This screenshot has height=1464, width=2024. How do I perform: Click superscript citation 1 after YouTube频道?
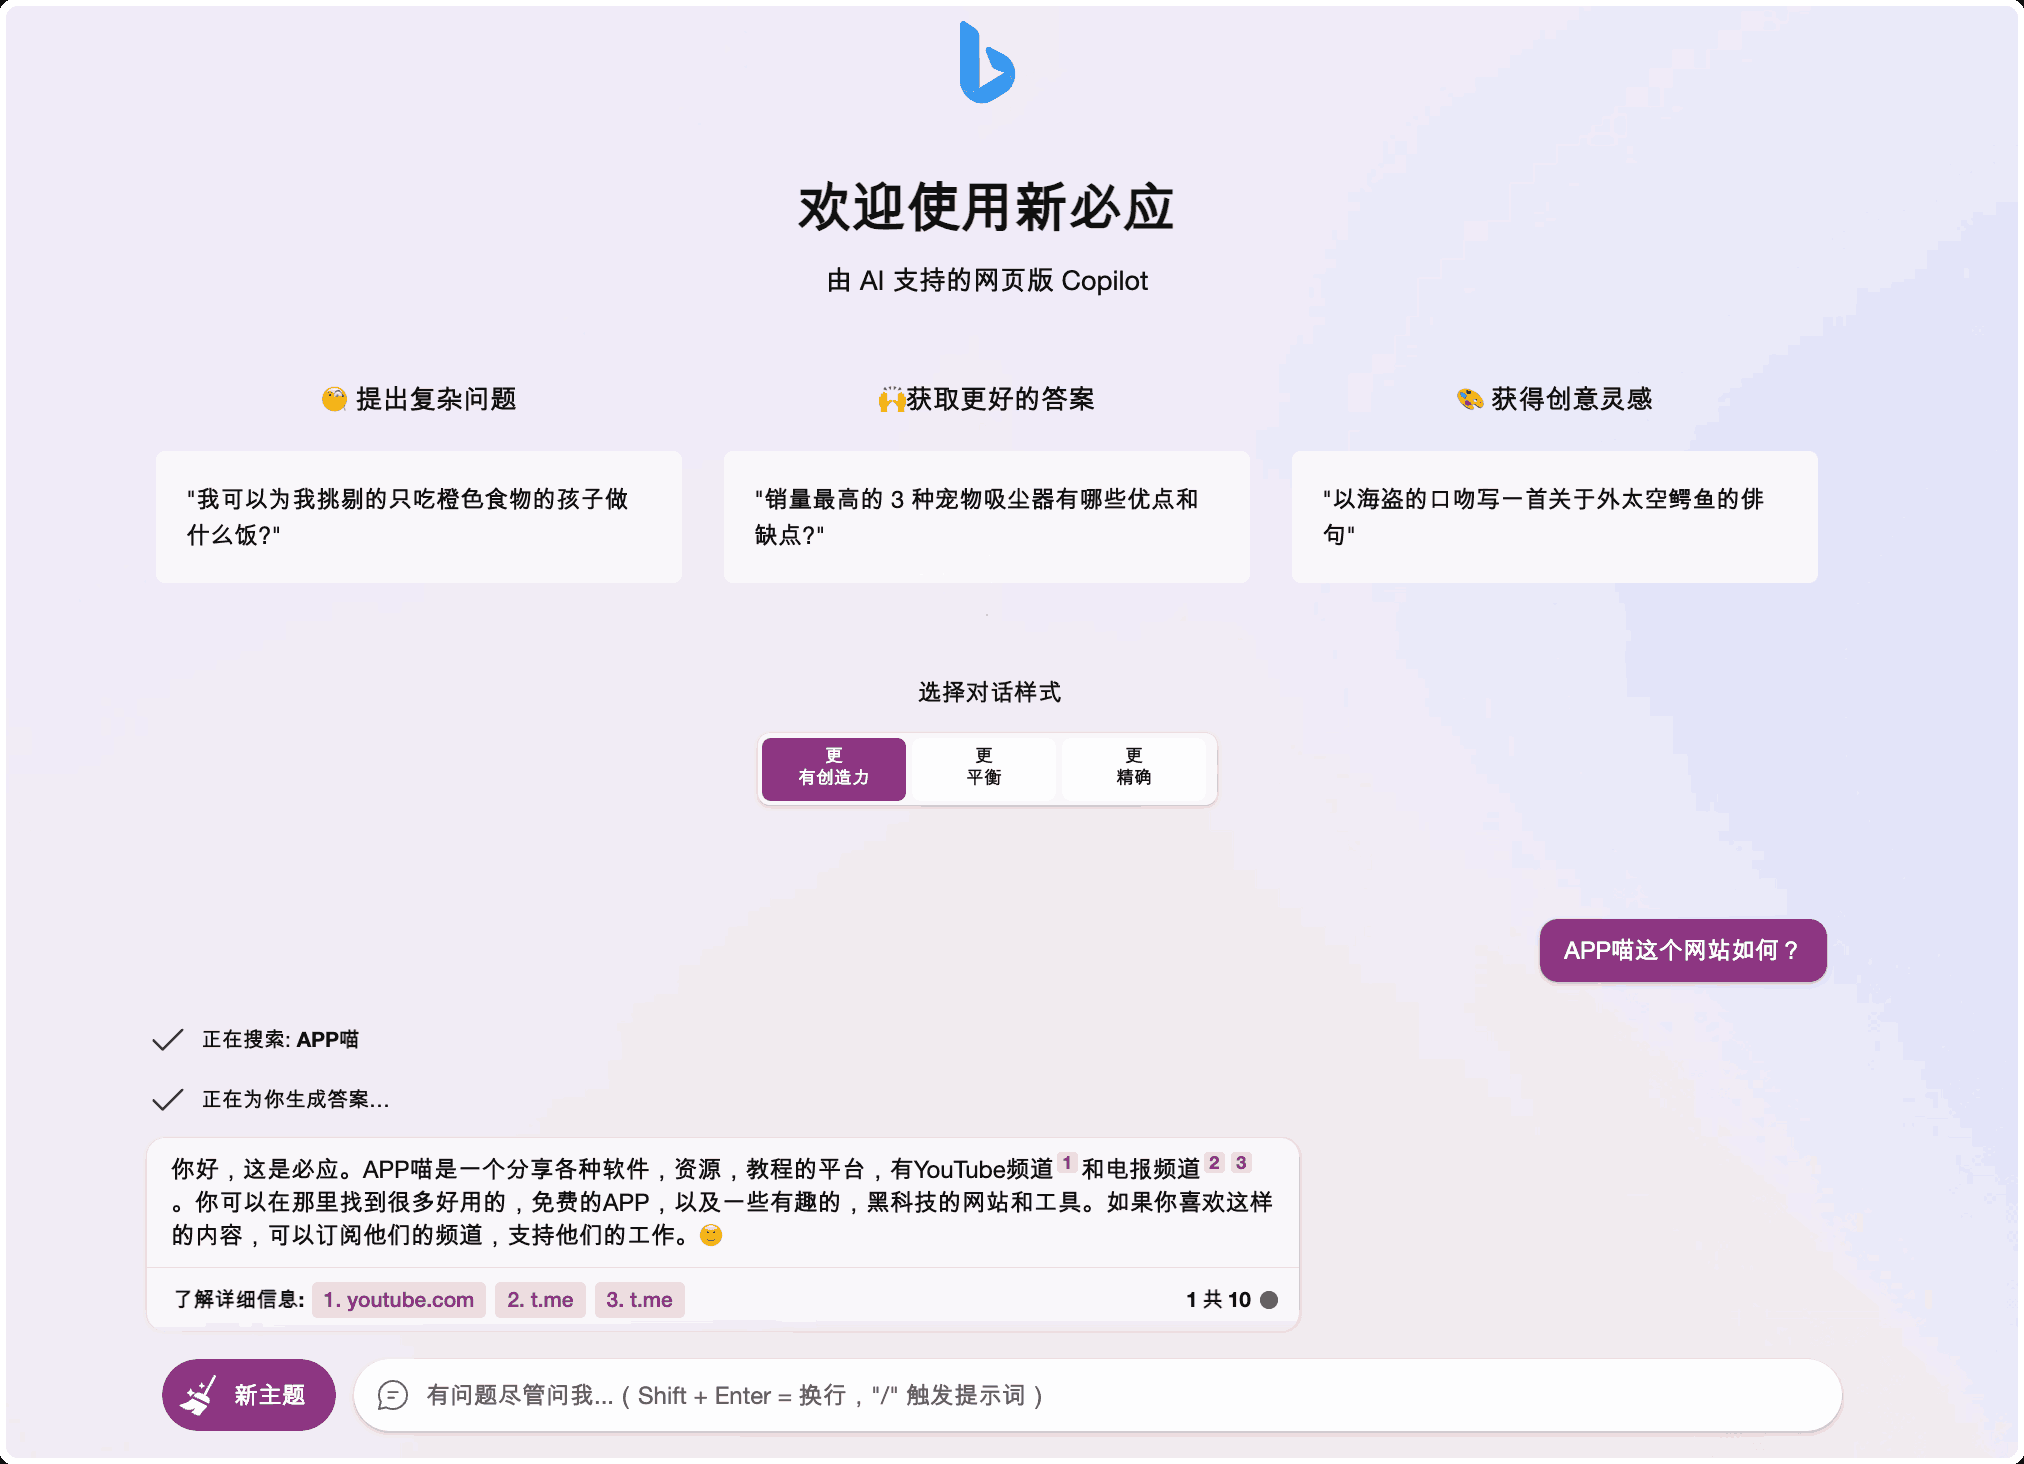tap(1067, 1163)
